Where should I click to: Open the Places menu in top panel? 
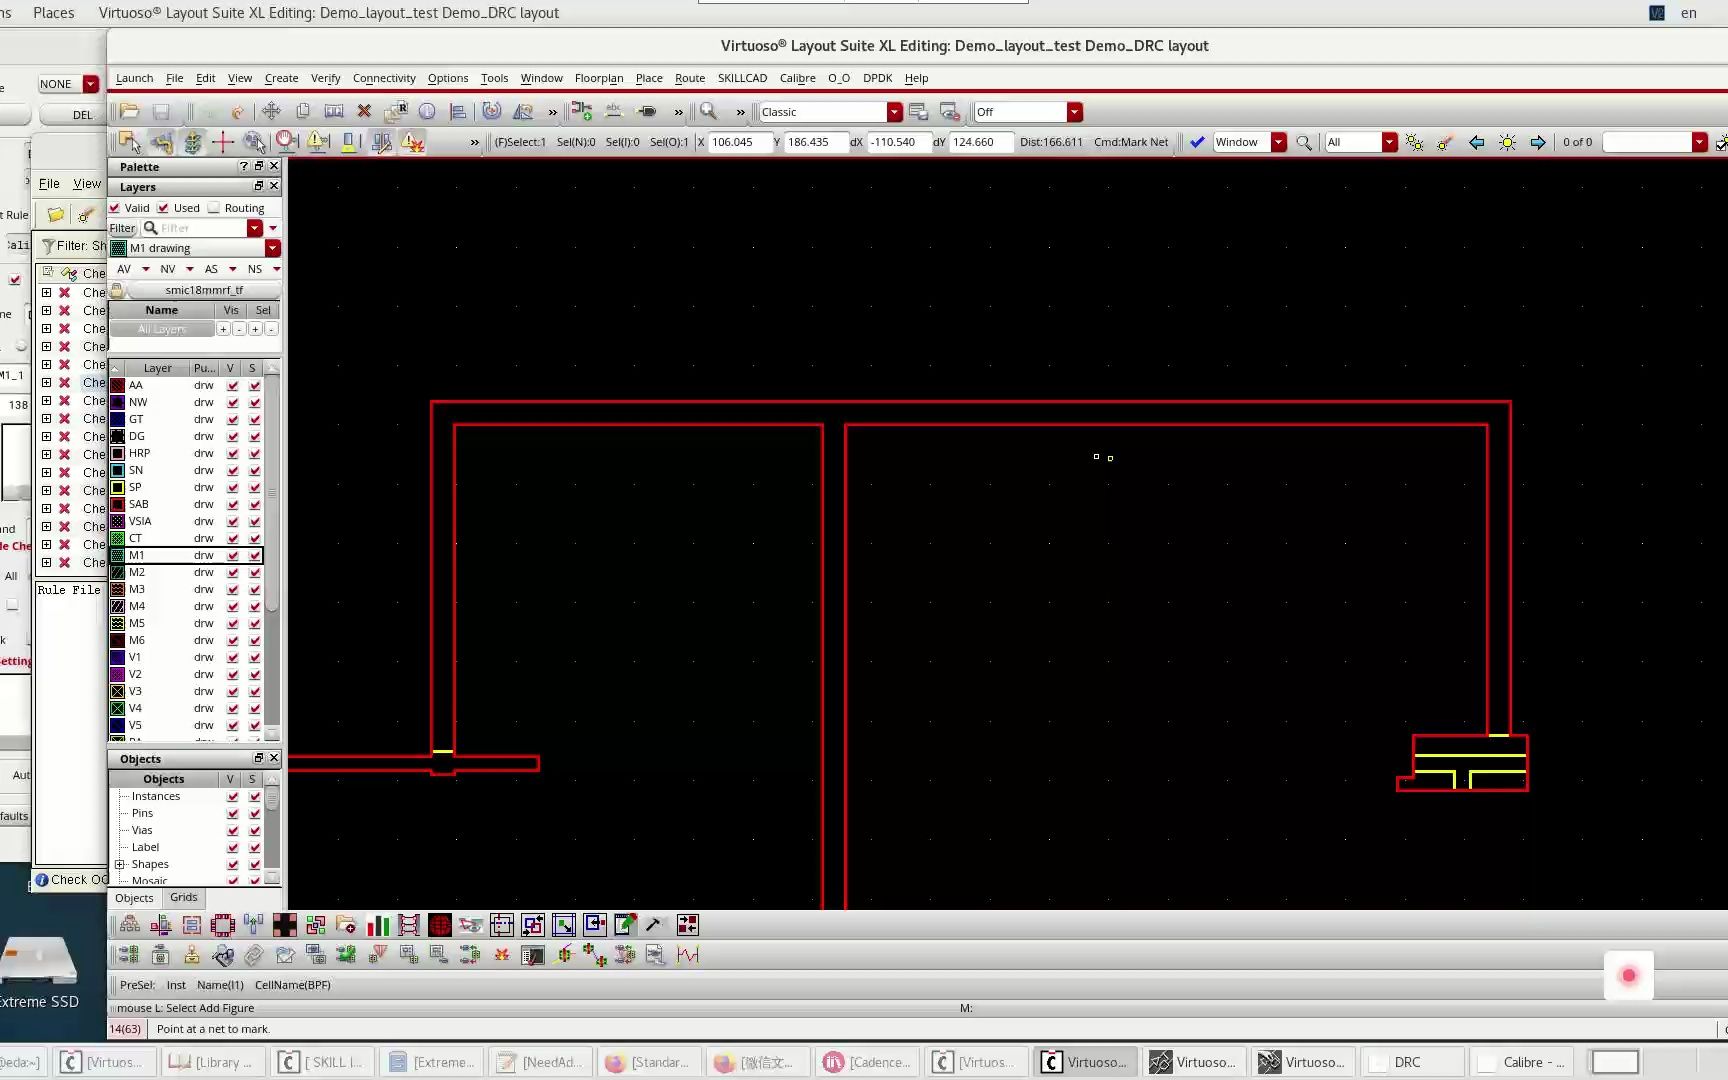54,13
